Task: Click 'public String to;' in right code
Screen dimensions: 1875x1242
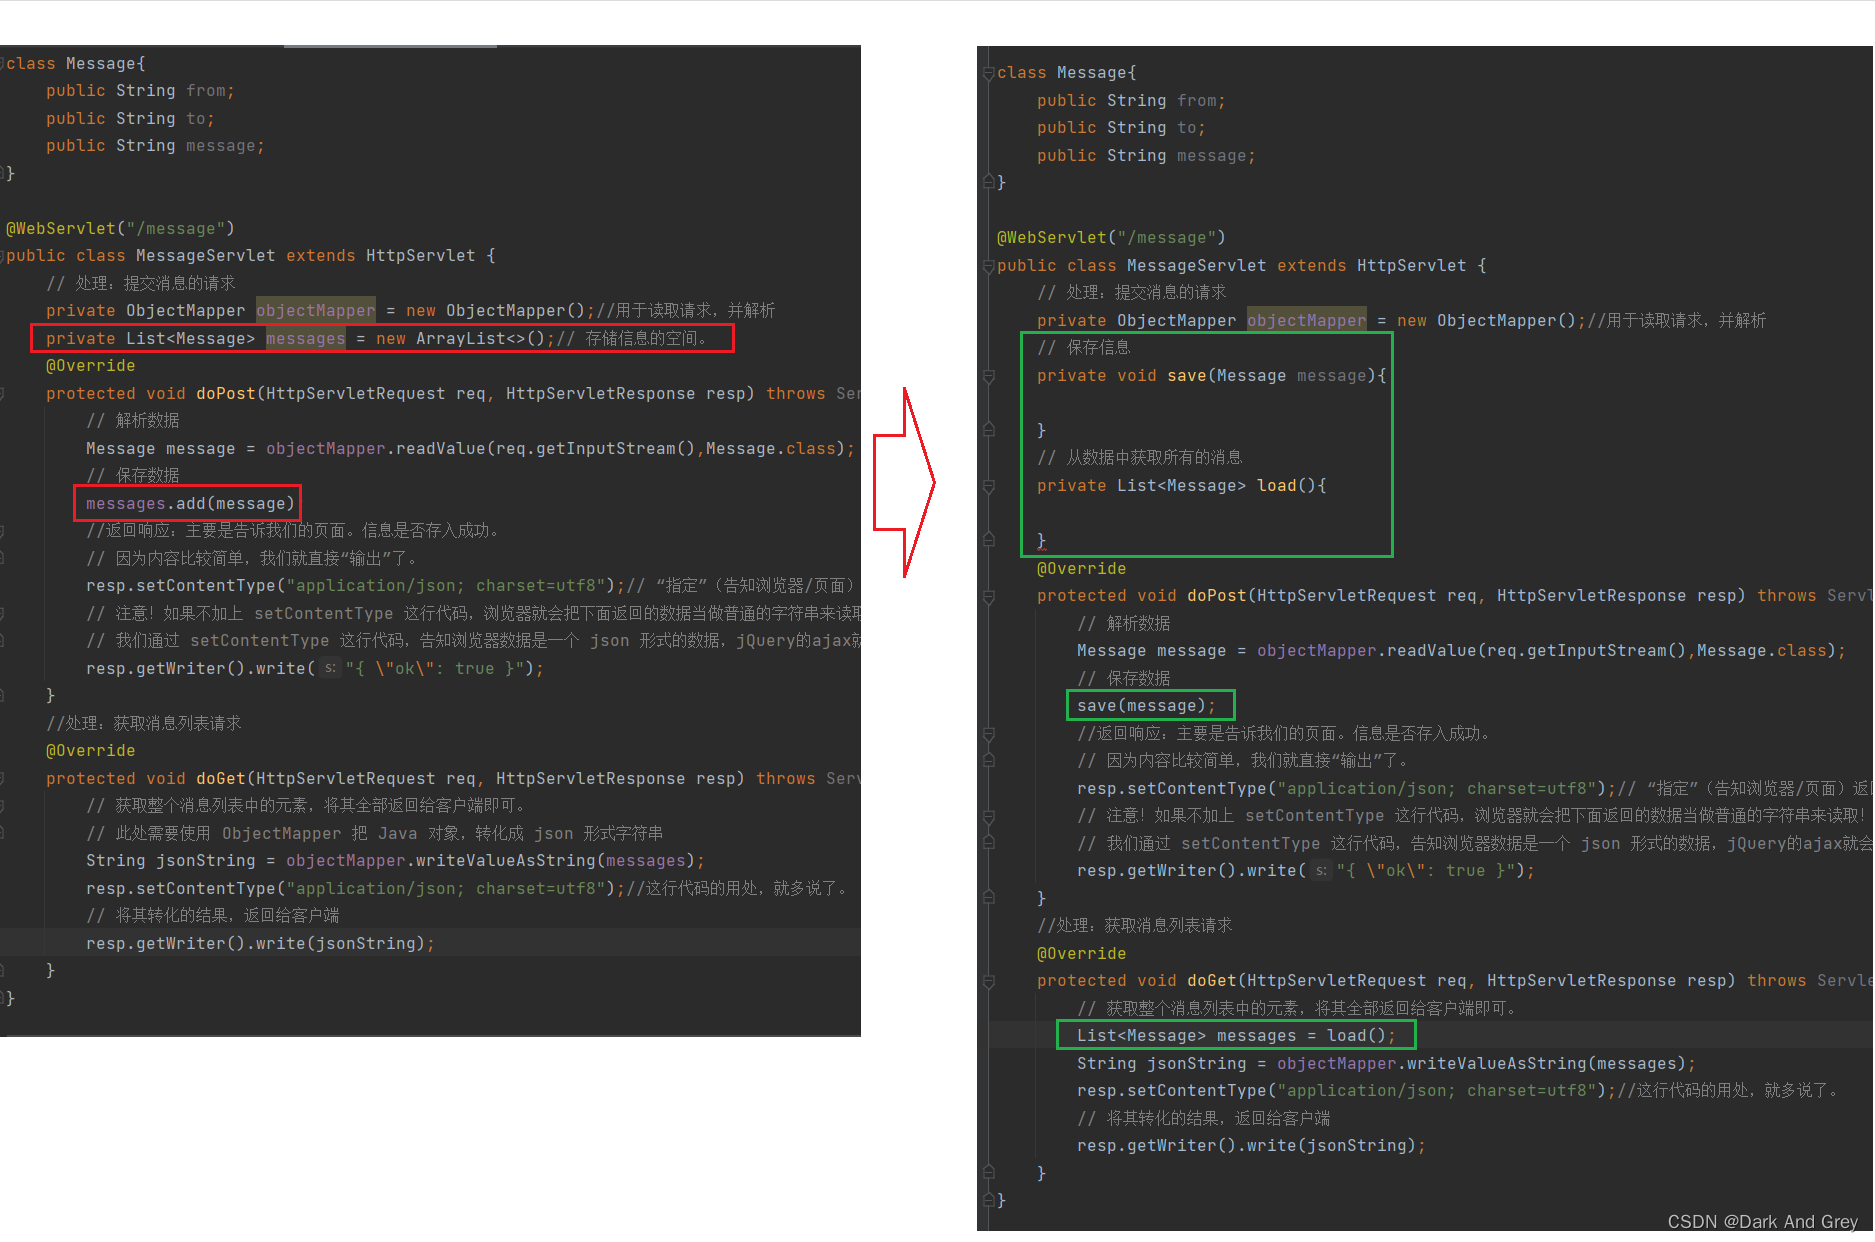Action: (1121, 128)
